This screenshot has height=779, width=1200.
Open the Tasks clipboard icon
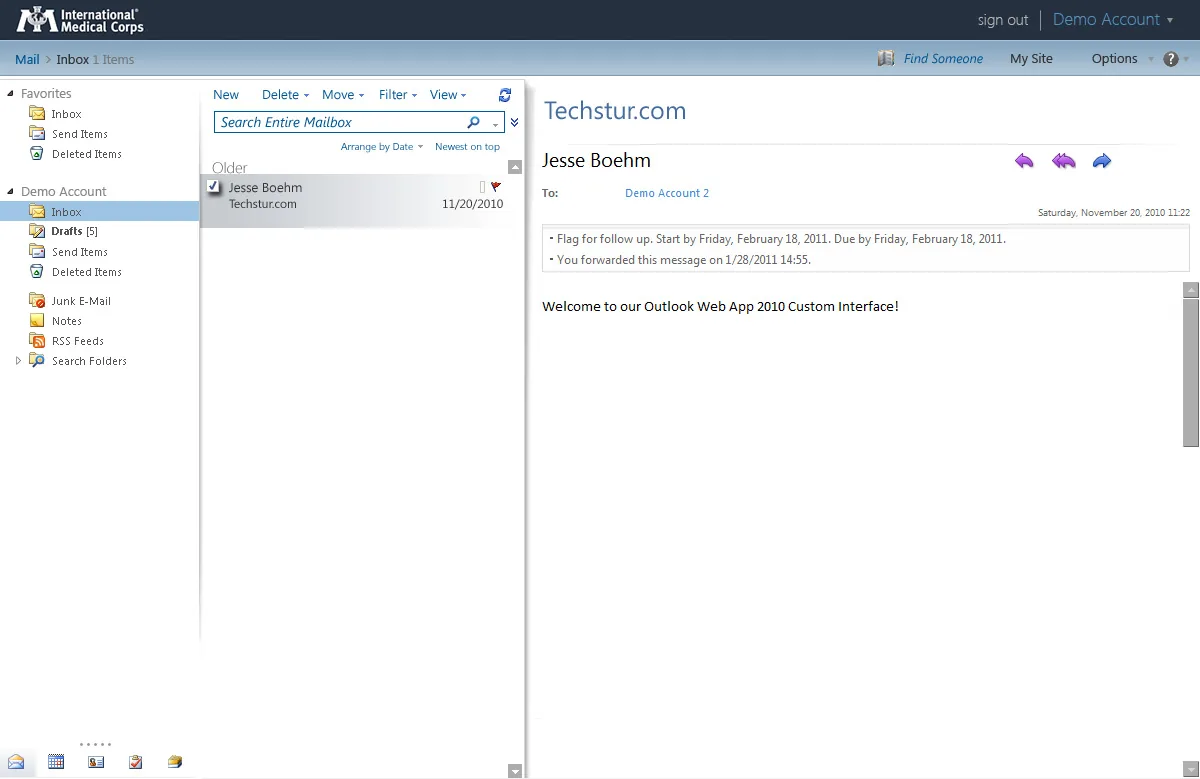point(136,762)
